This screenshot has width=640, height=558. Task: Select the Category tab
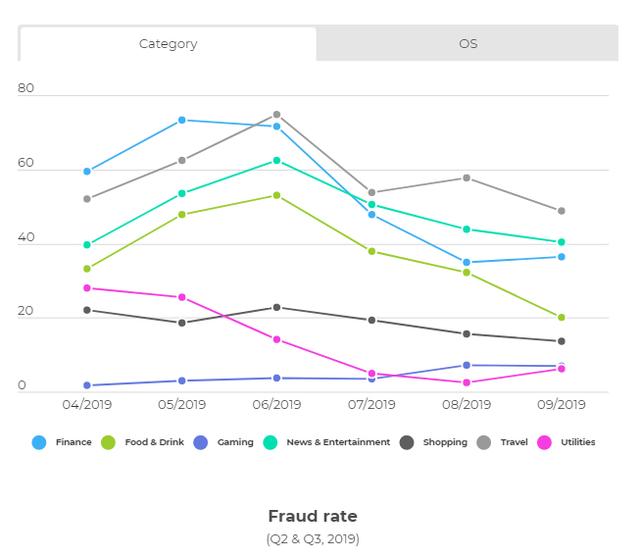click(x=168, y=44)
